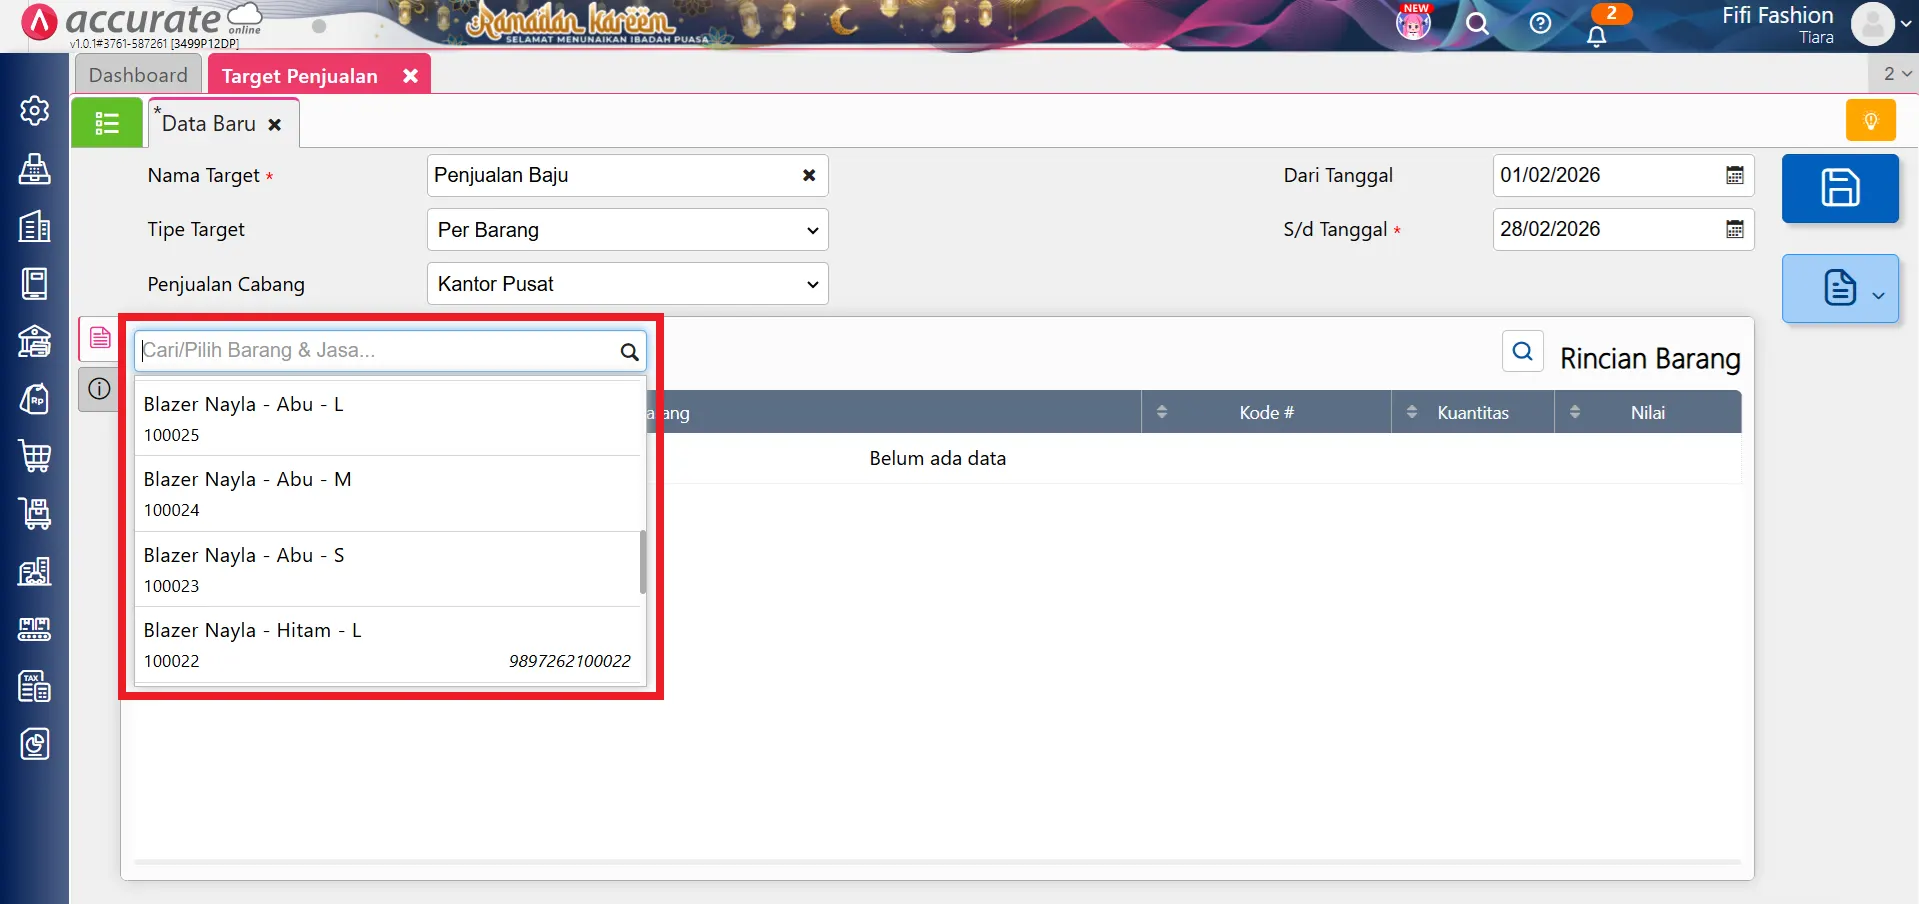Click the Cari/Pilih Barang & Jasa search field
1919x904 pixels.
coord(378,351)
